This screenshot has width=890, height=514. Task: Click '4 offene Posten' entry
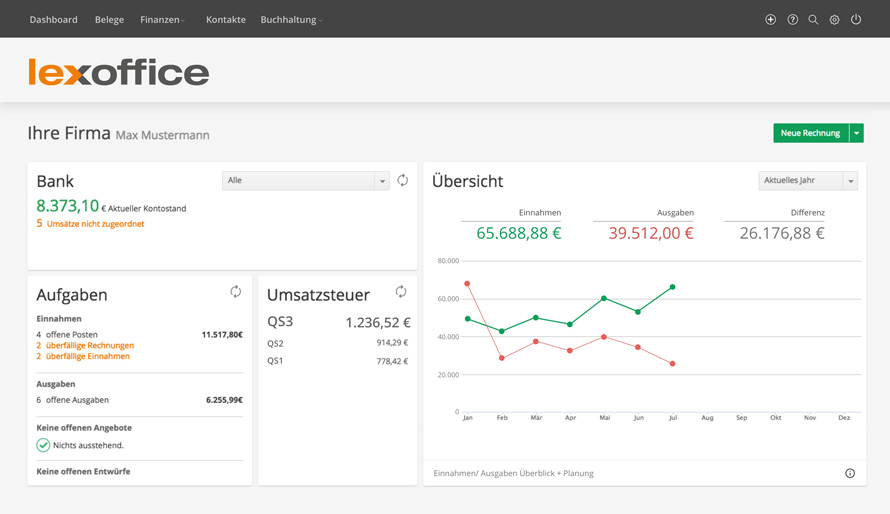[x=67, y=335]
